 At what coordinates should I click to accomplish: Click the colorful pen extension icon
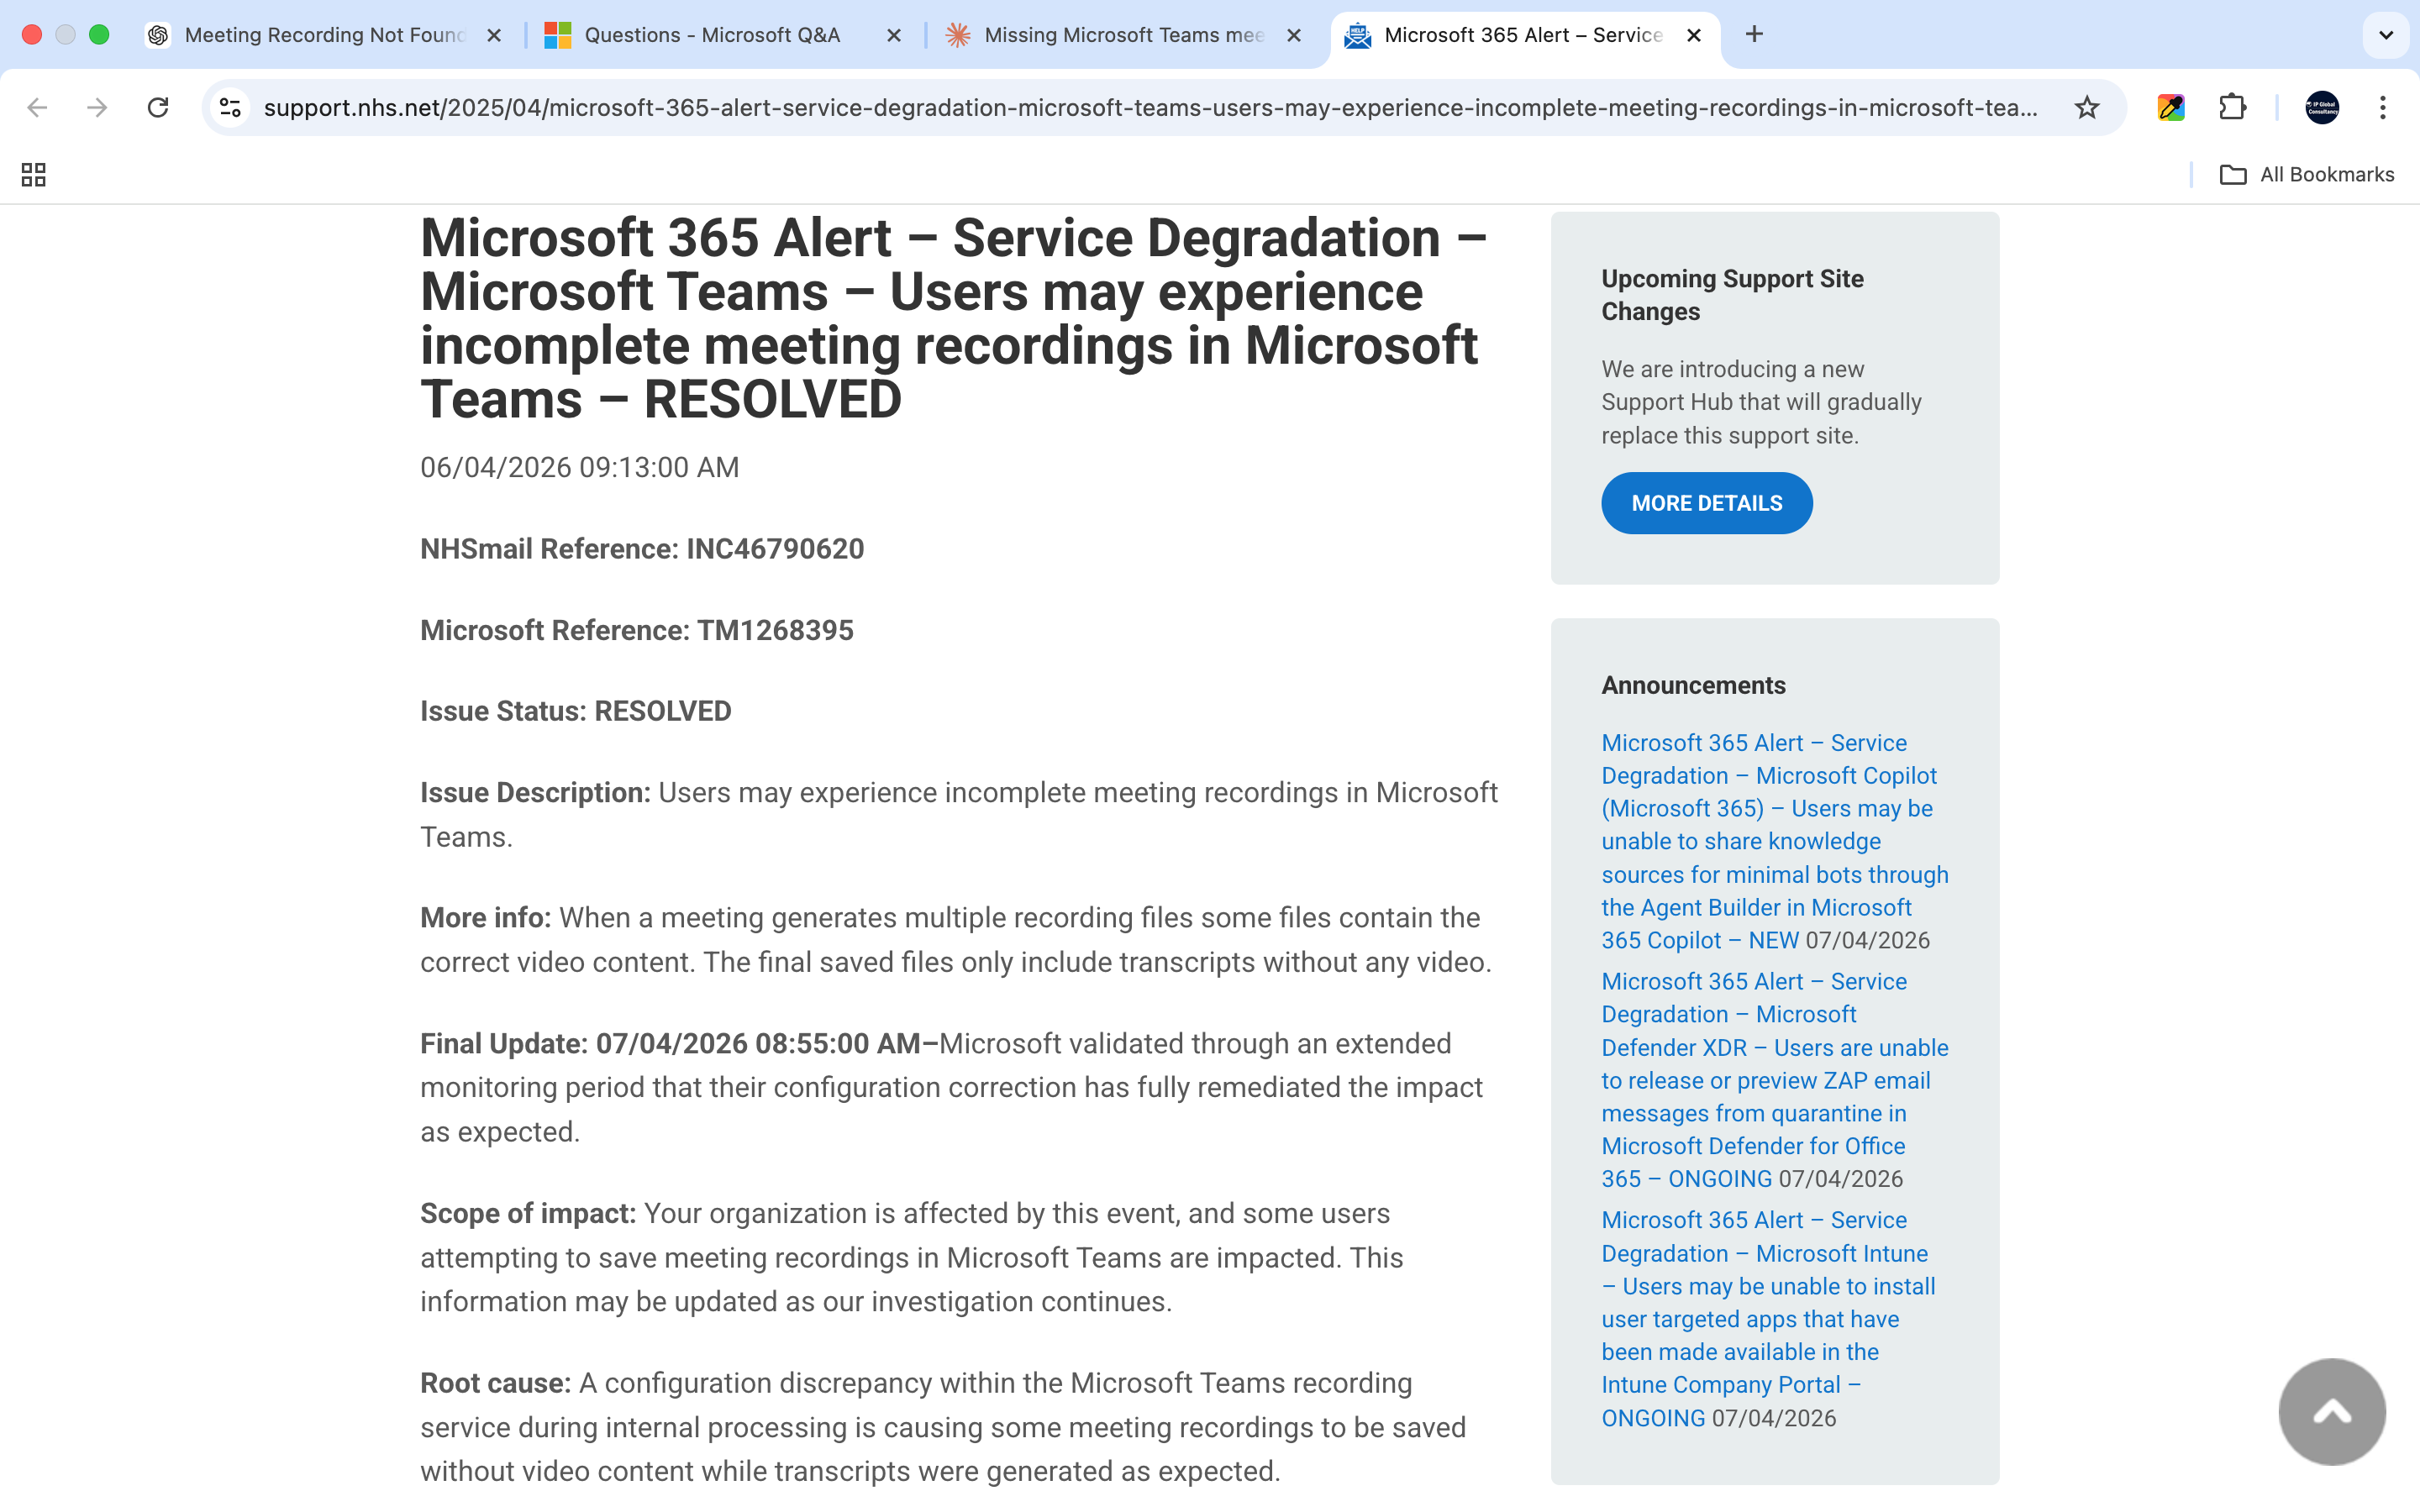pos(2171,107)
